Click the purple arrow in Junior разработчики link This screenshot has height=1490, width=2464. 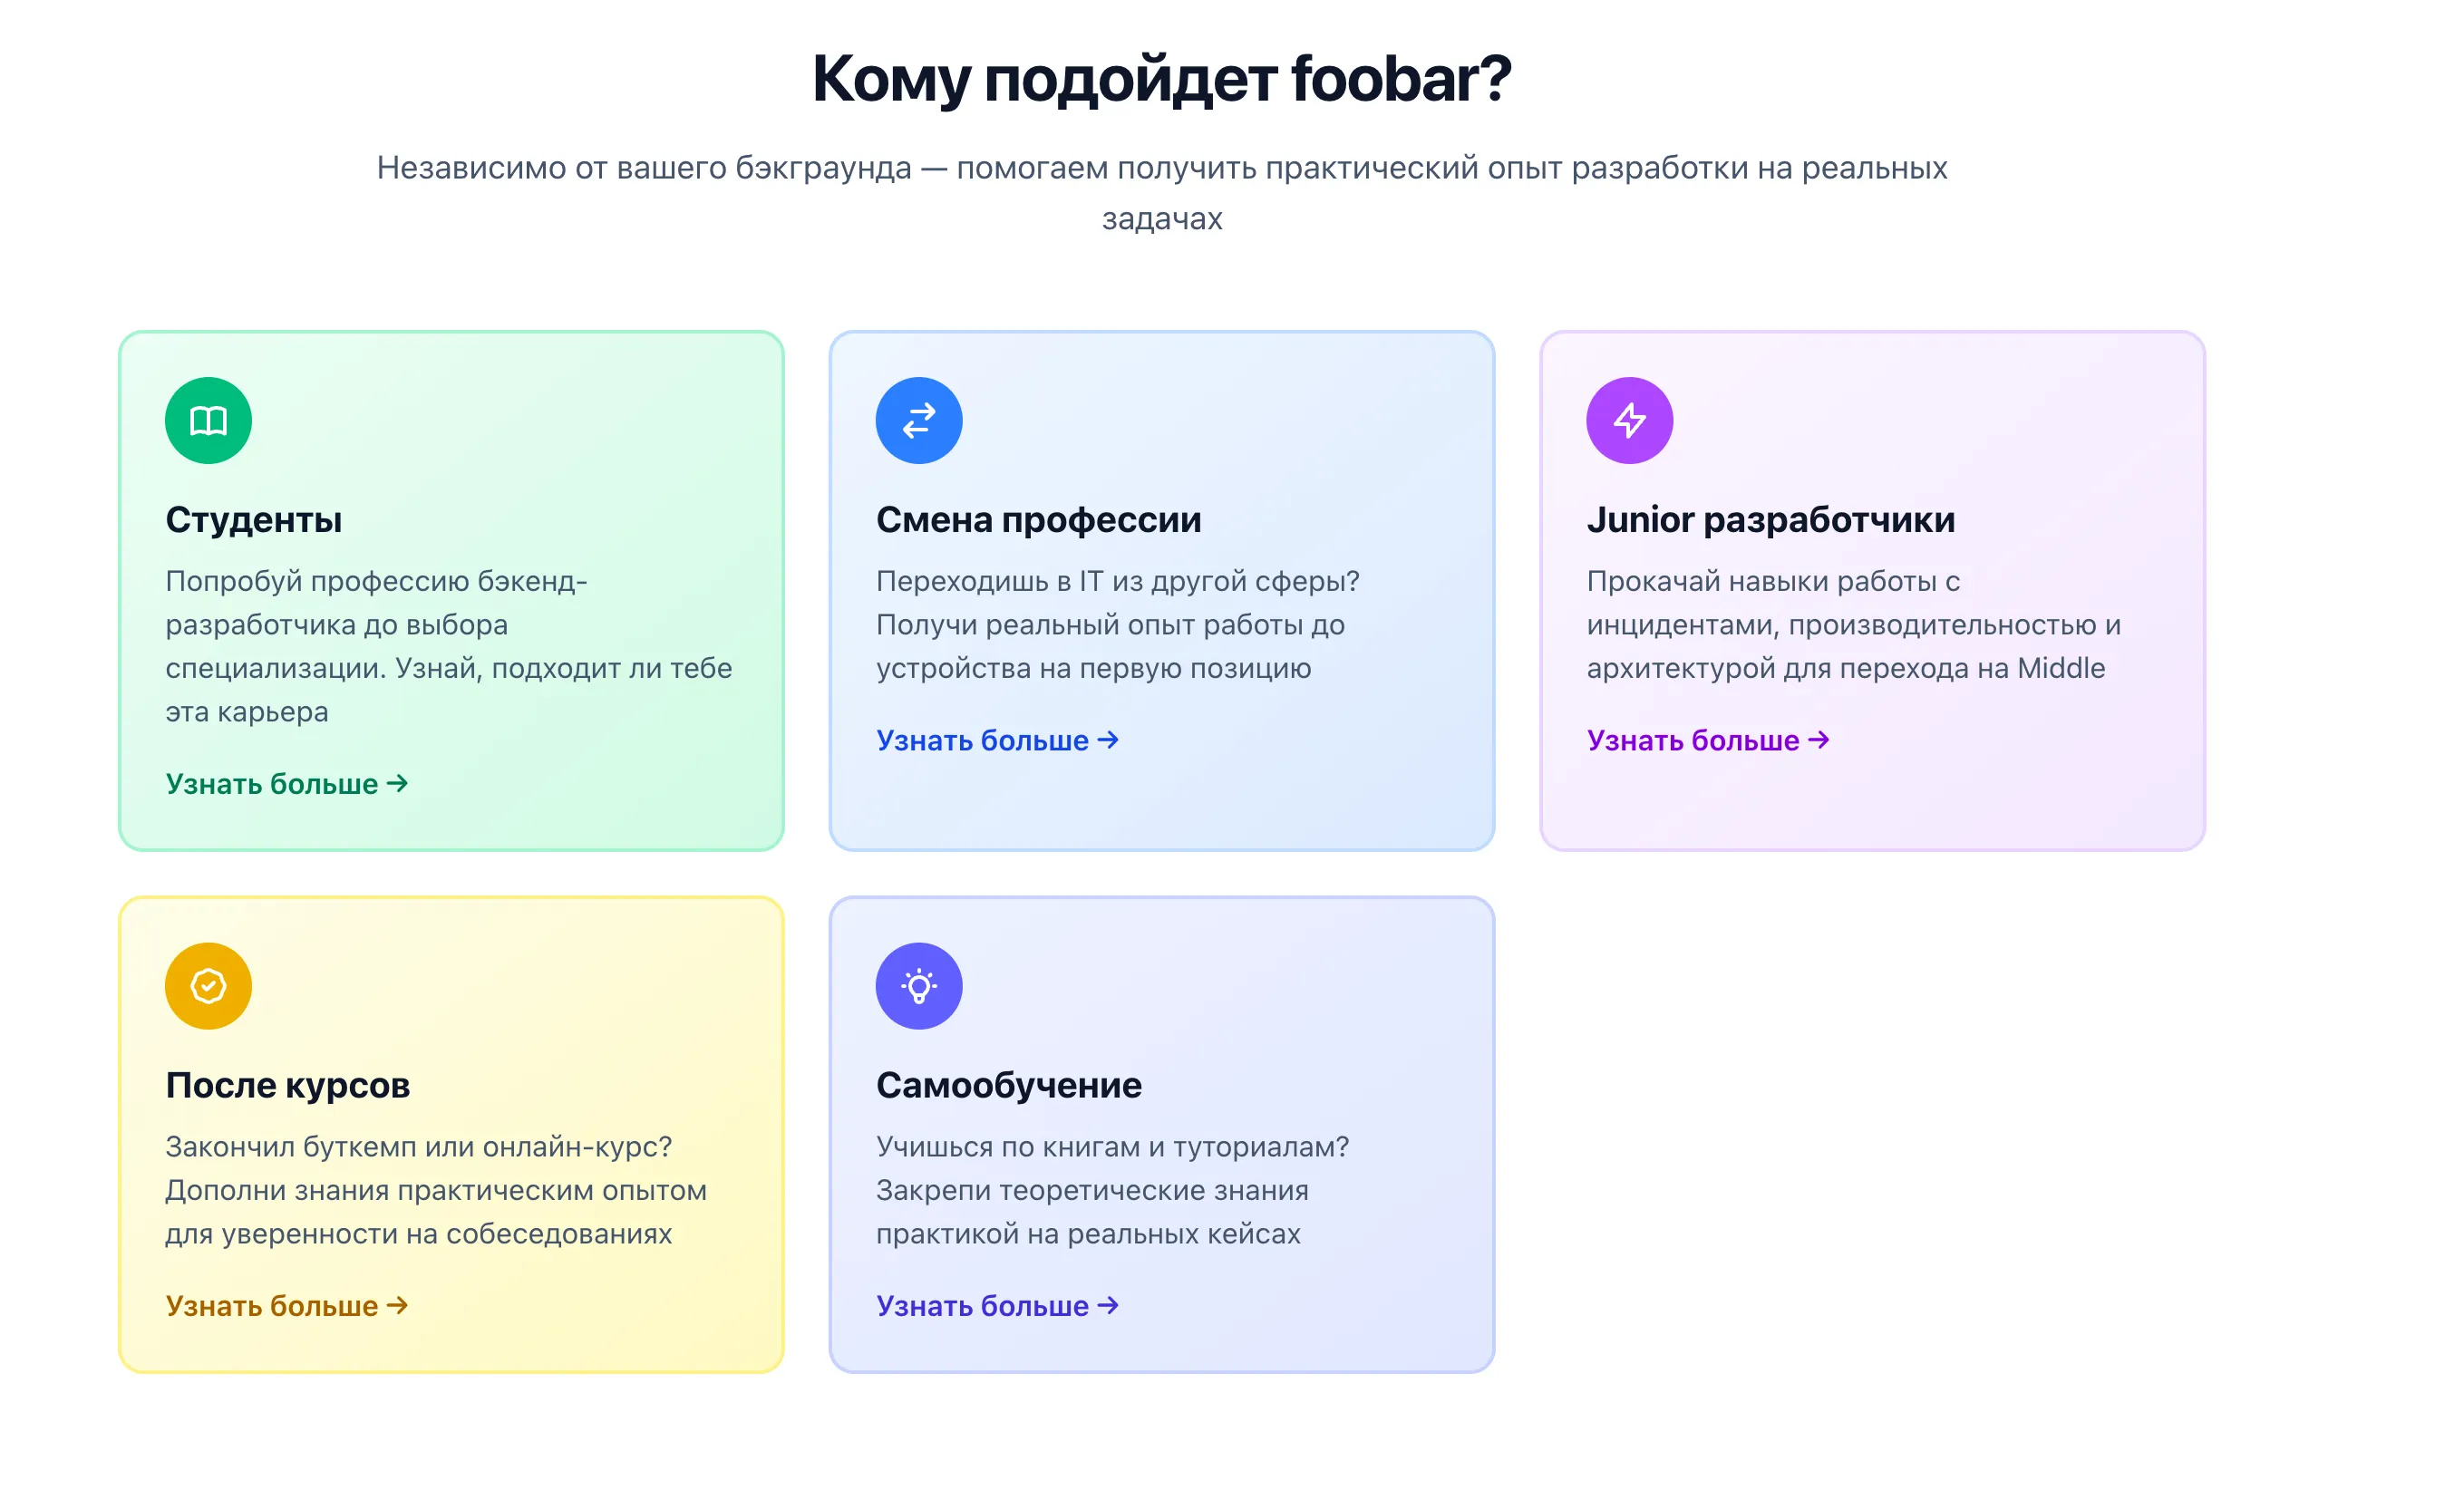1820,740
